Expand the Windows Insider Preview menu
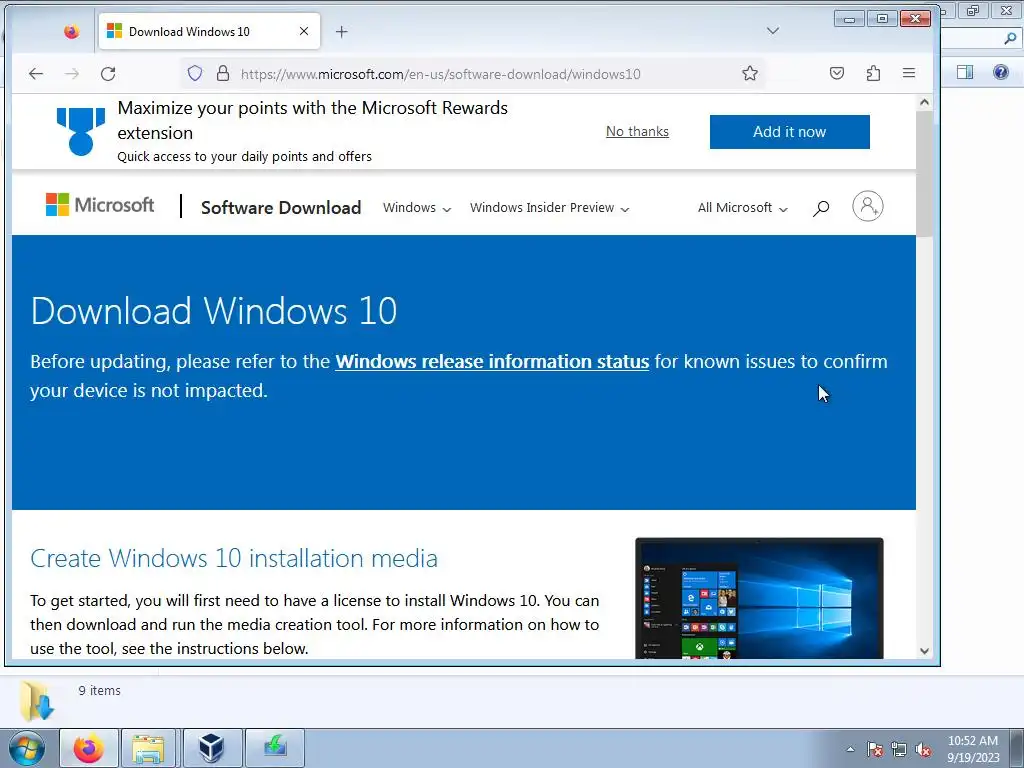The height and width of the screenshot is (768, 1024). (549, 208)
